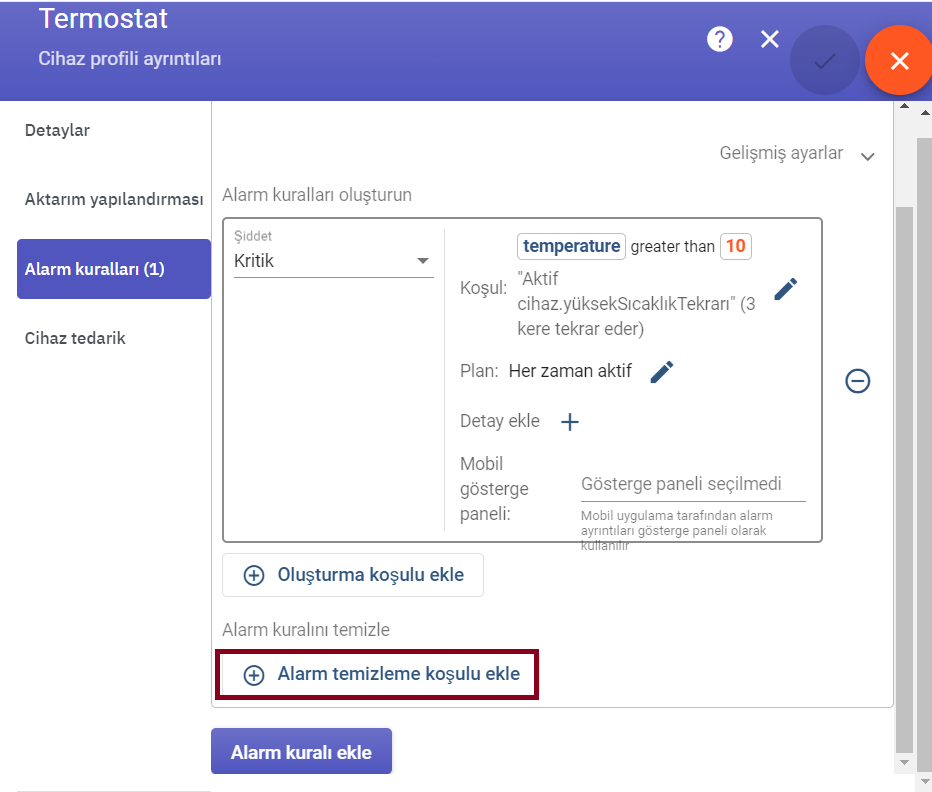Click the Detay ekle label

500,421
